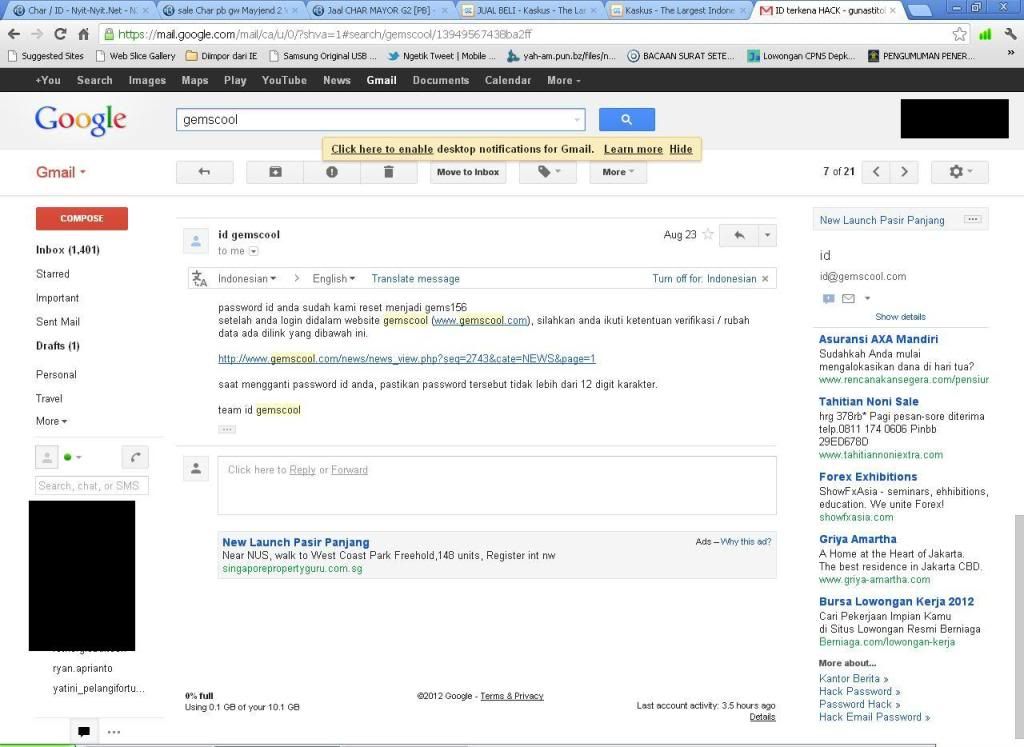Bookmark page with the star icon
Viewport: 1024px width, 747px height.
point(959,34)
